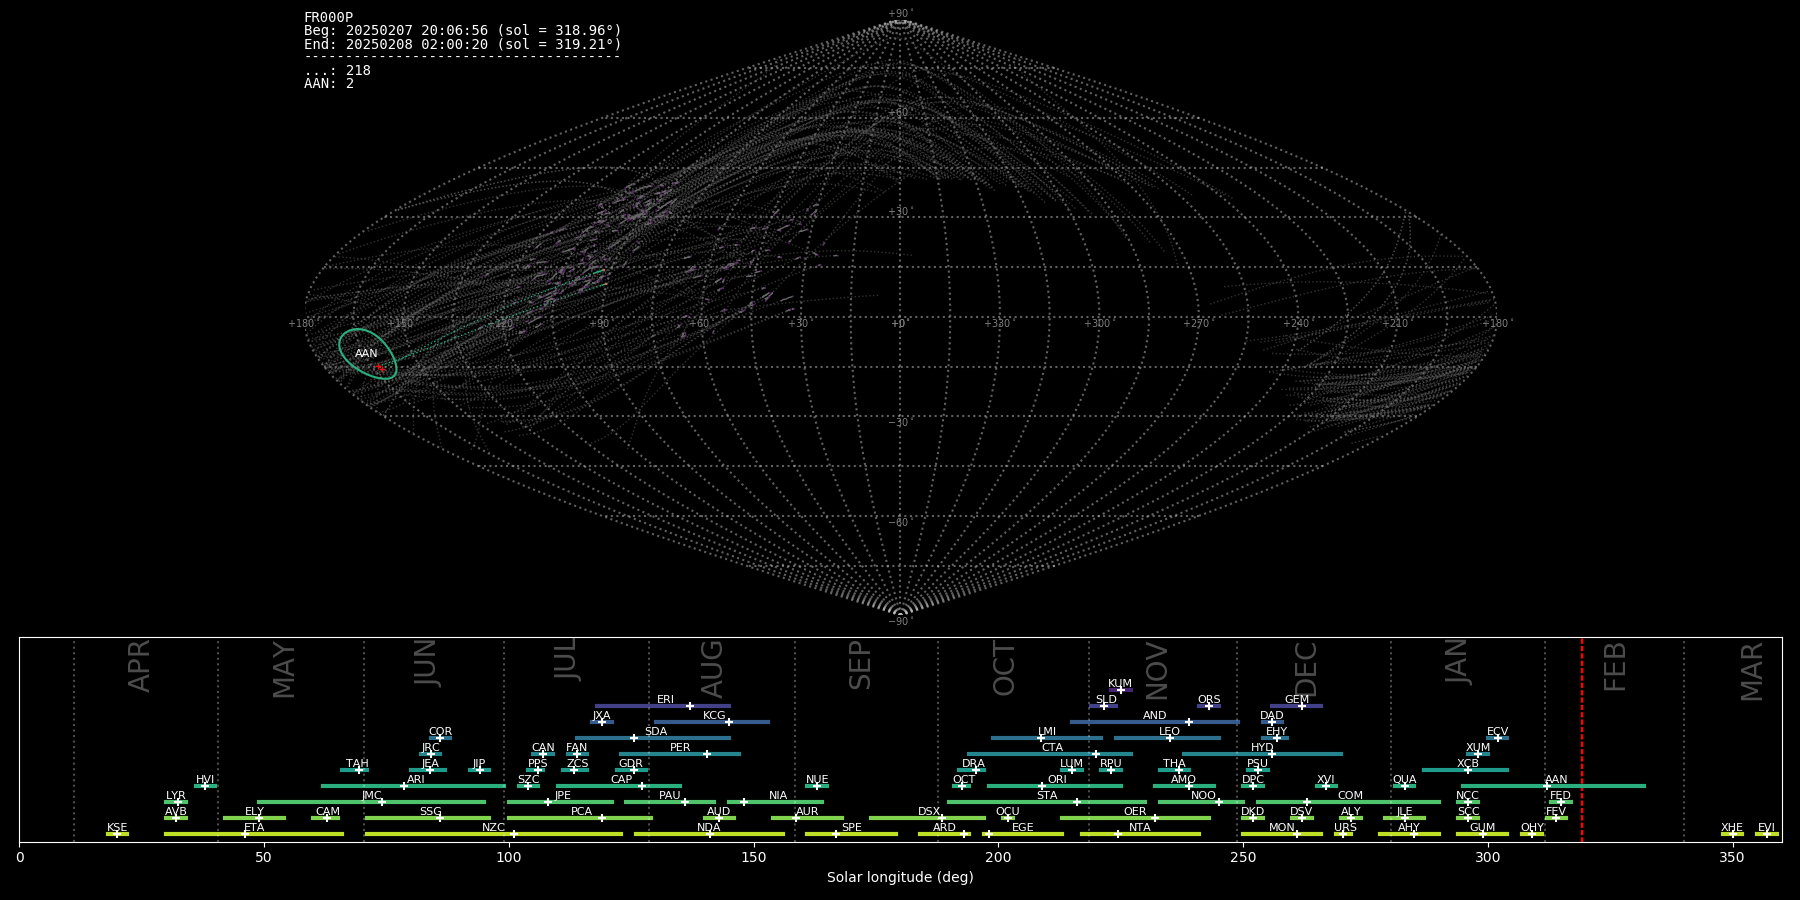This screenshot has height=900, width=1800.
Task: Click the PER shower label in timeline
Action: [x=680, y=747]
